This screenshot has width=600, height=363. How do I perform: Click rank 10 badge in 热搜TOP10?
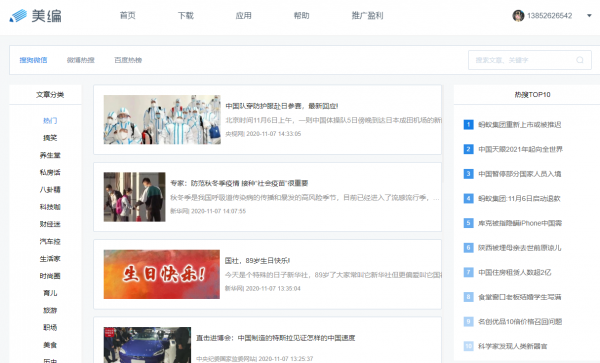pyautogui.click(x=468, y=346)
